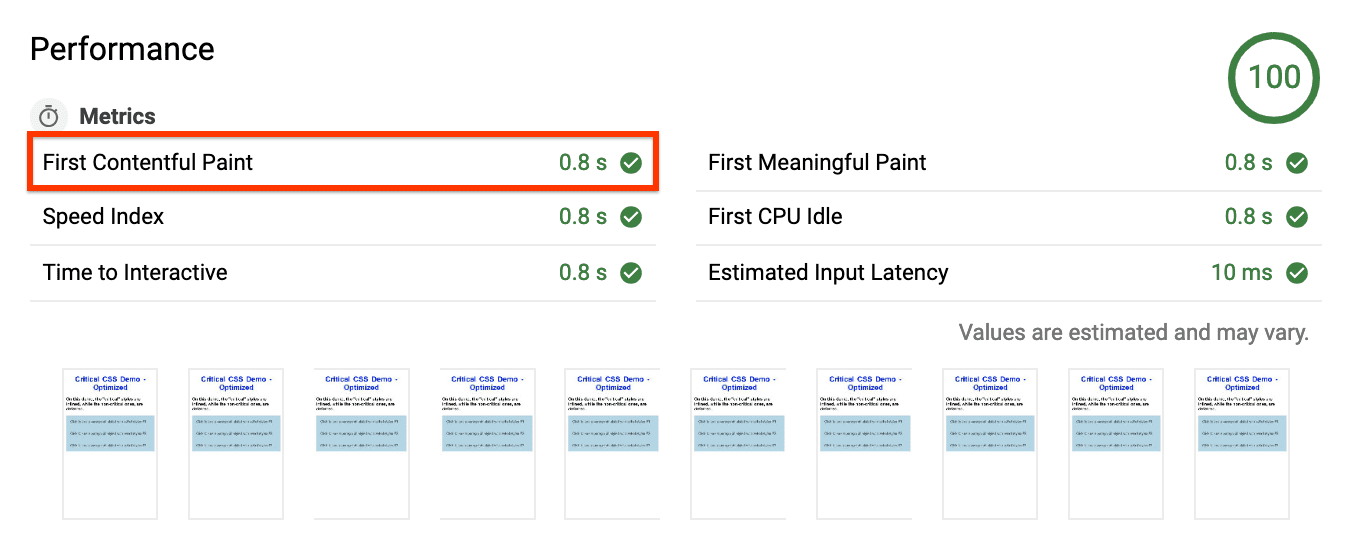
Task: Click the green check beside Time to Interactive
Action: (x=631, y=273)
